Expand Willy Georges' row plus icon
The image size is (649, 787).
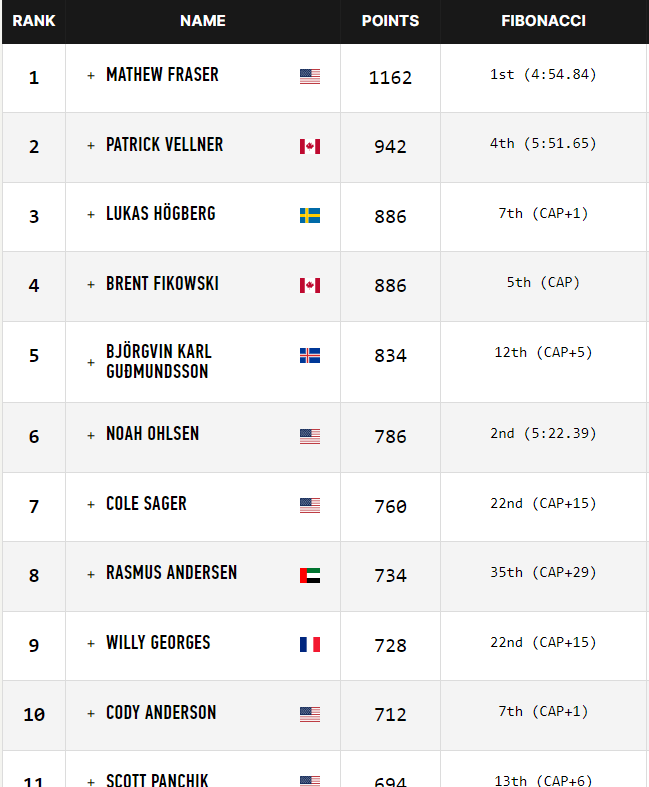(91, 644)
